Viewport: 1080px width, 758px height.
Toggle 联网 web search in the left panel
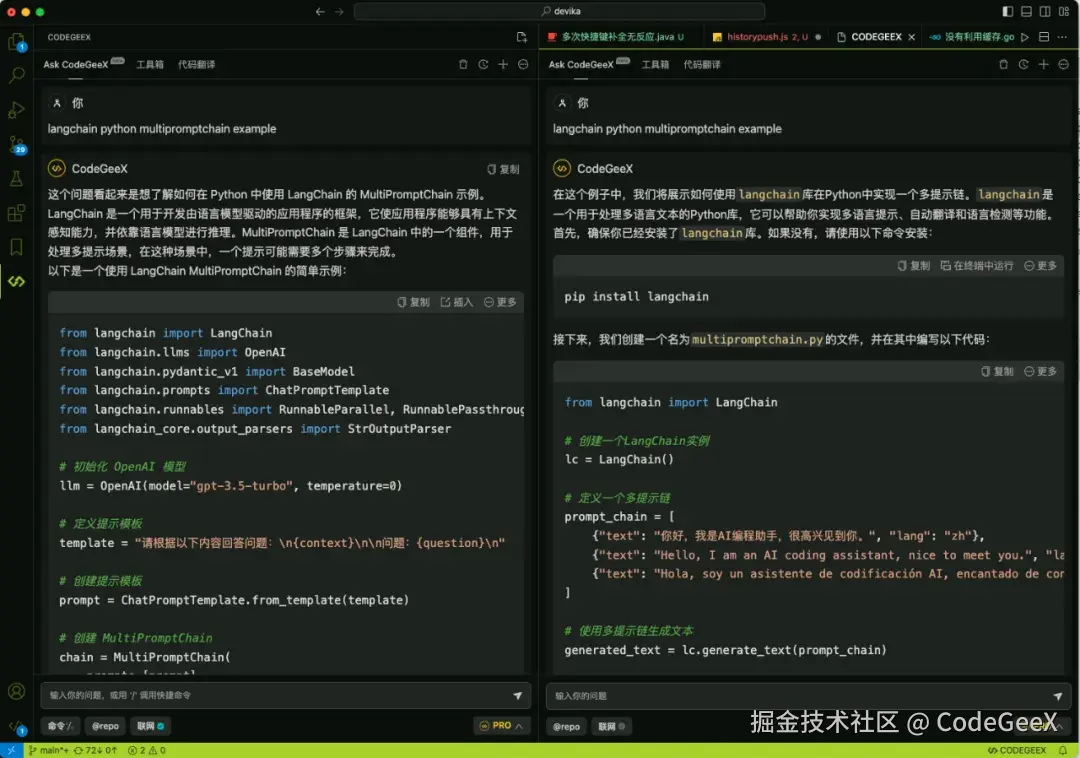tap(150, 726)
